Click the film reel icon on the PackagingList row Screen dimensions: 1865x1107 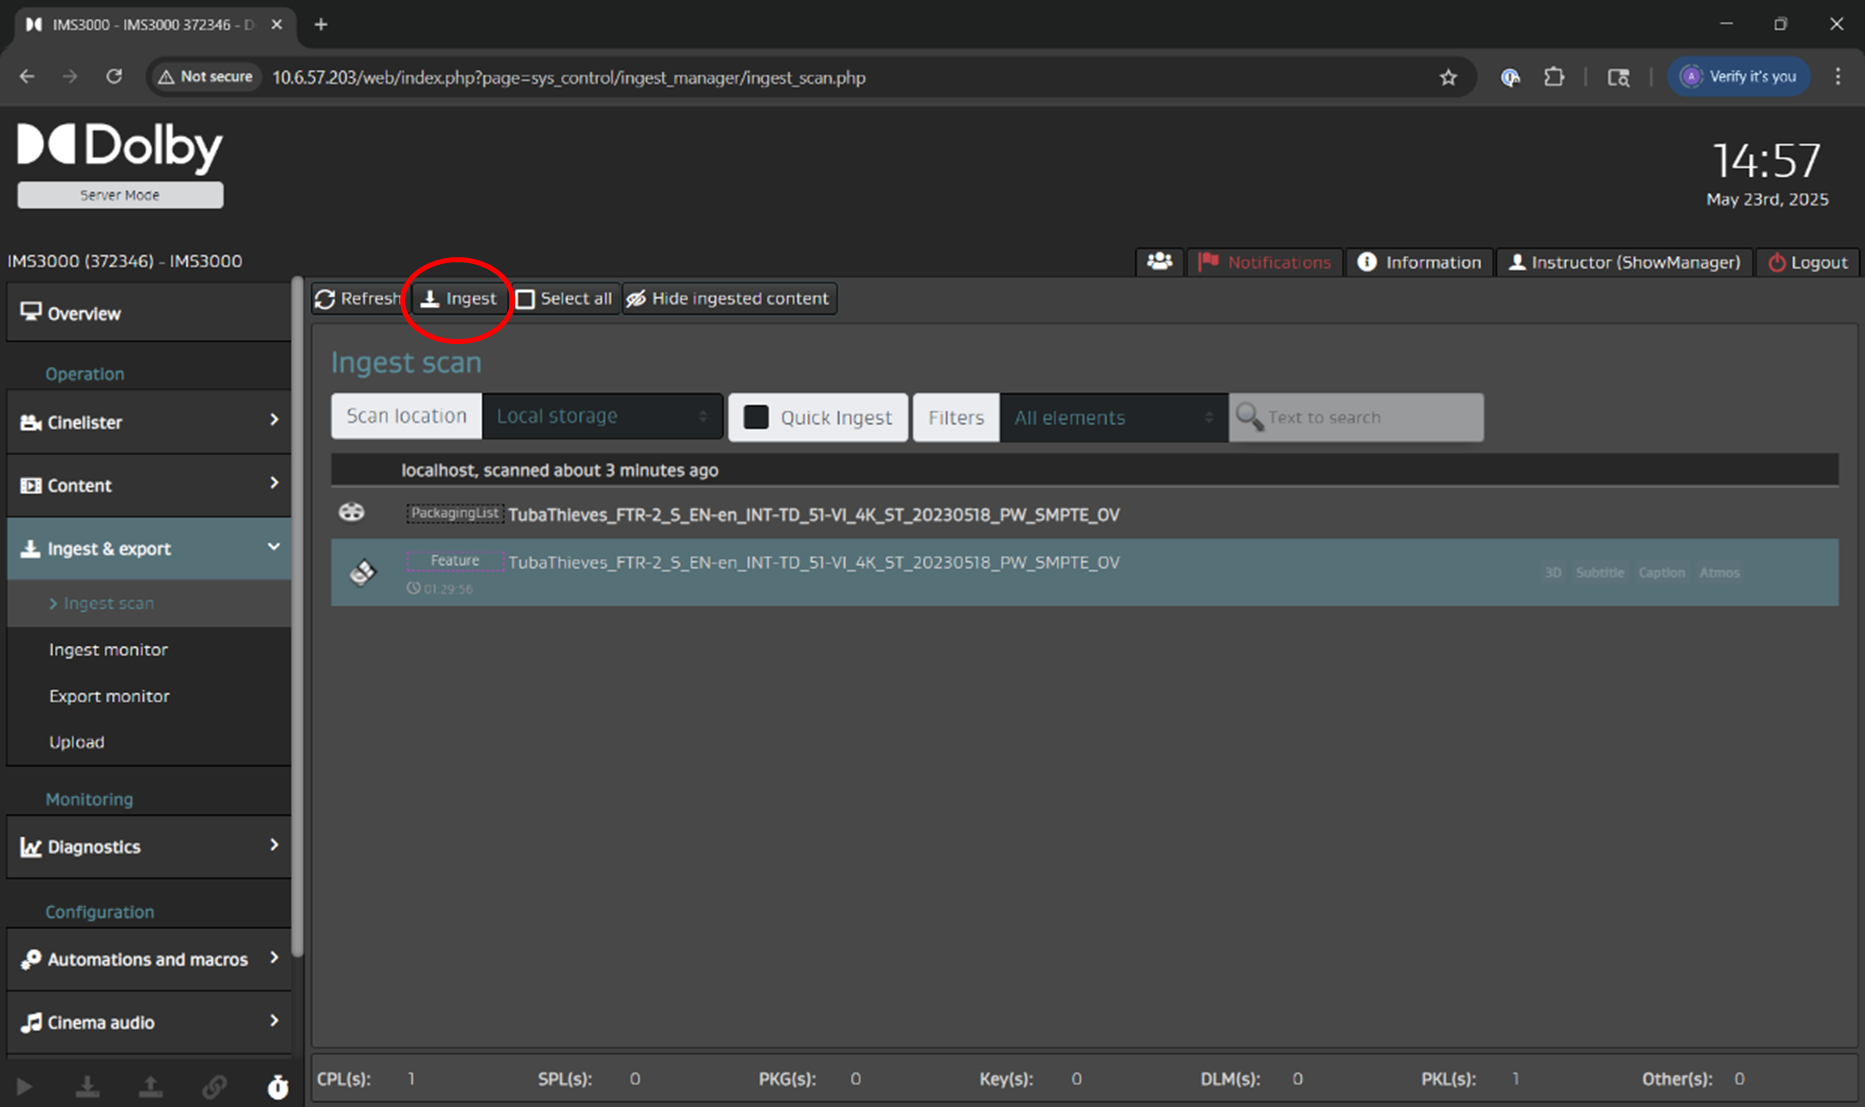[352, 513]
